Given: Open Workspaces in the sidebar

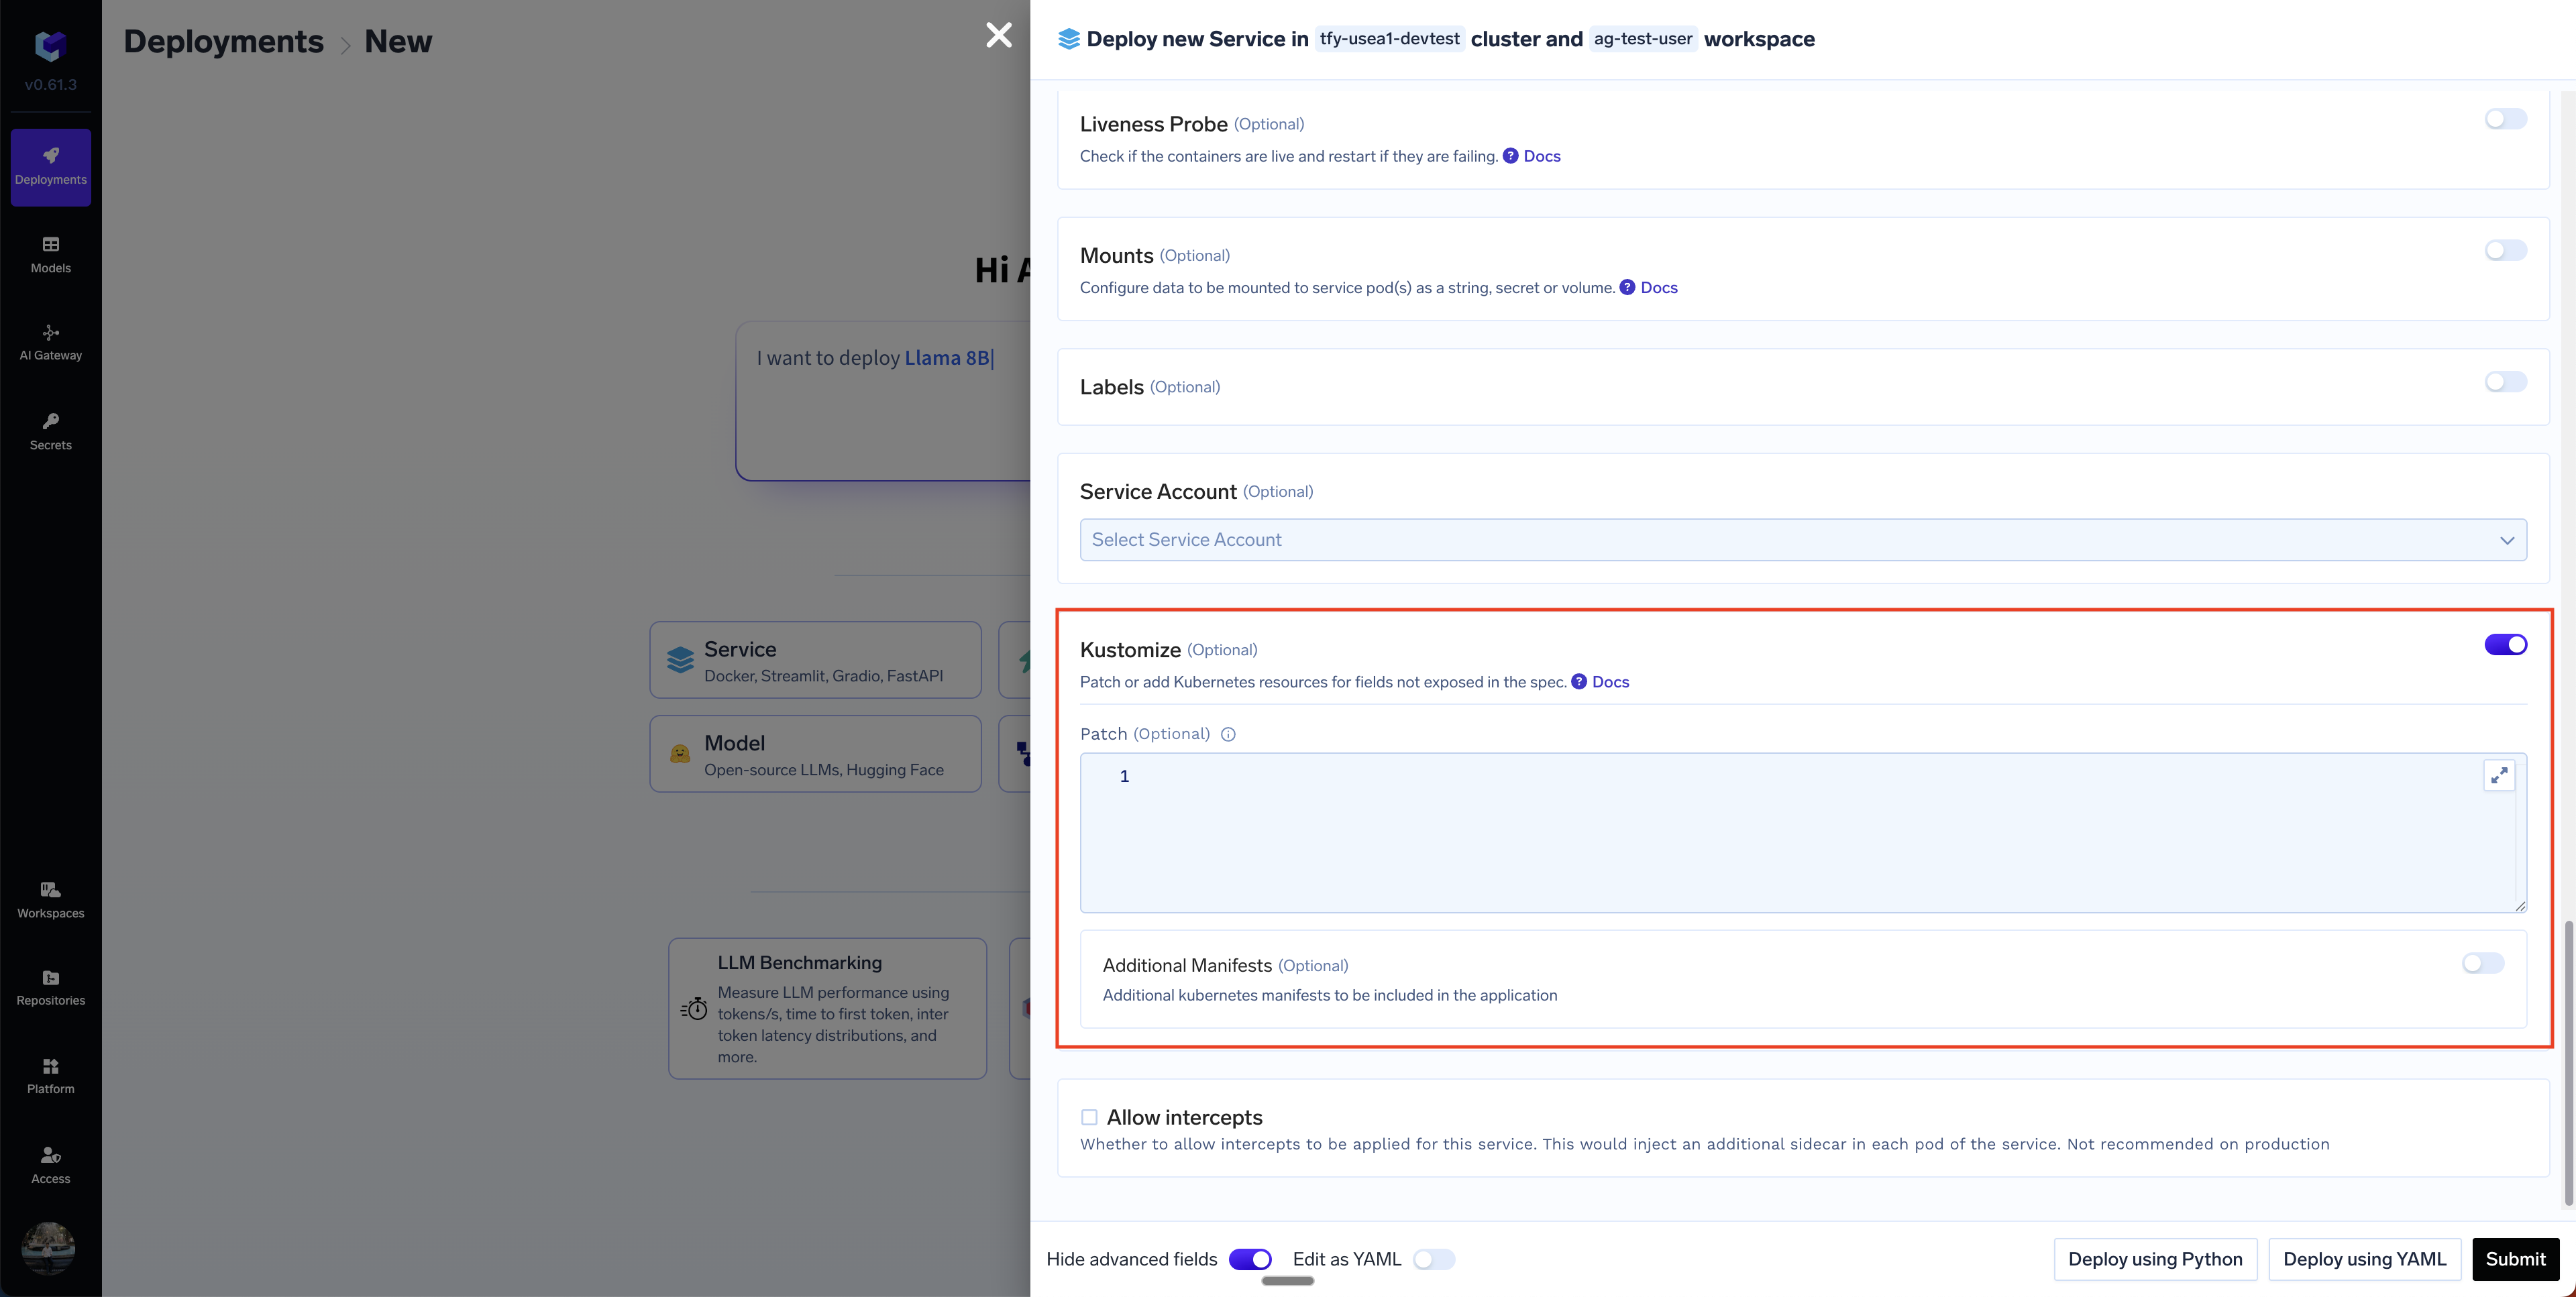Looking at the screenshot, I should point(50,900).
